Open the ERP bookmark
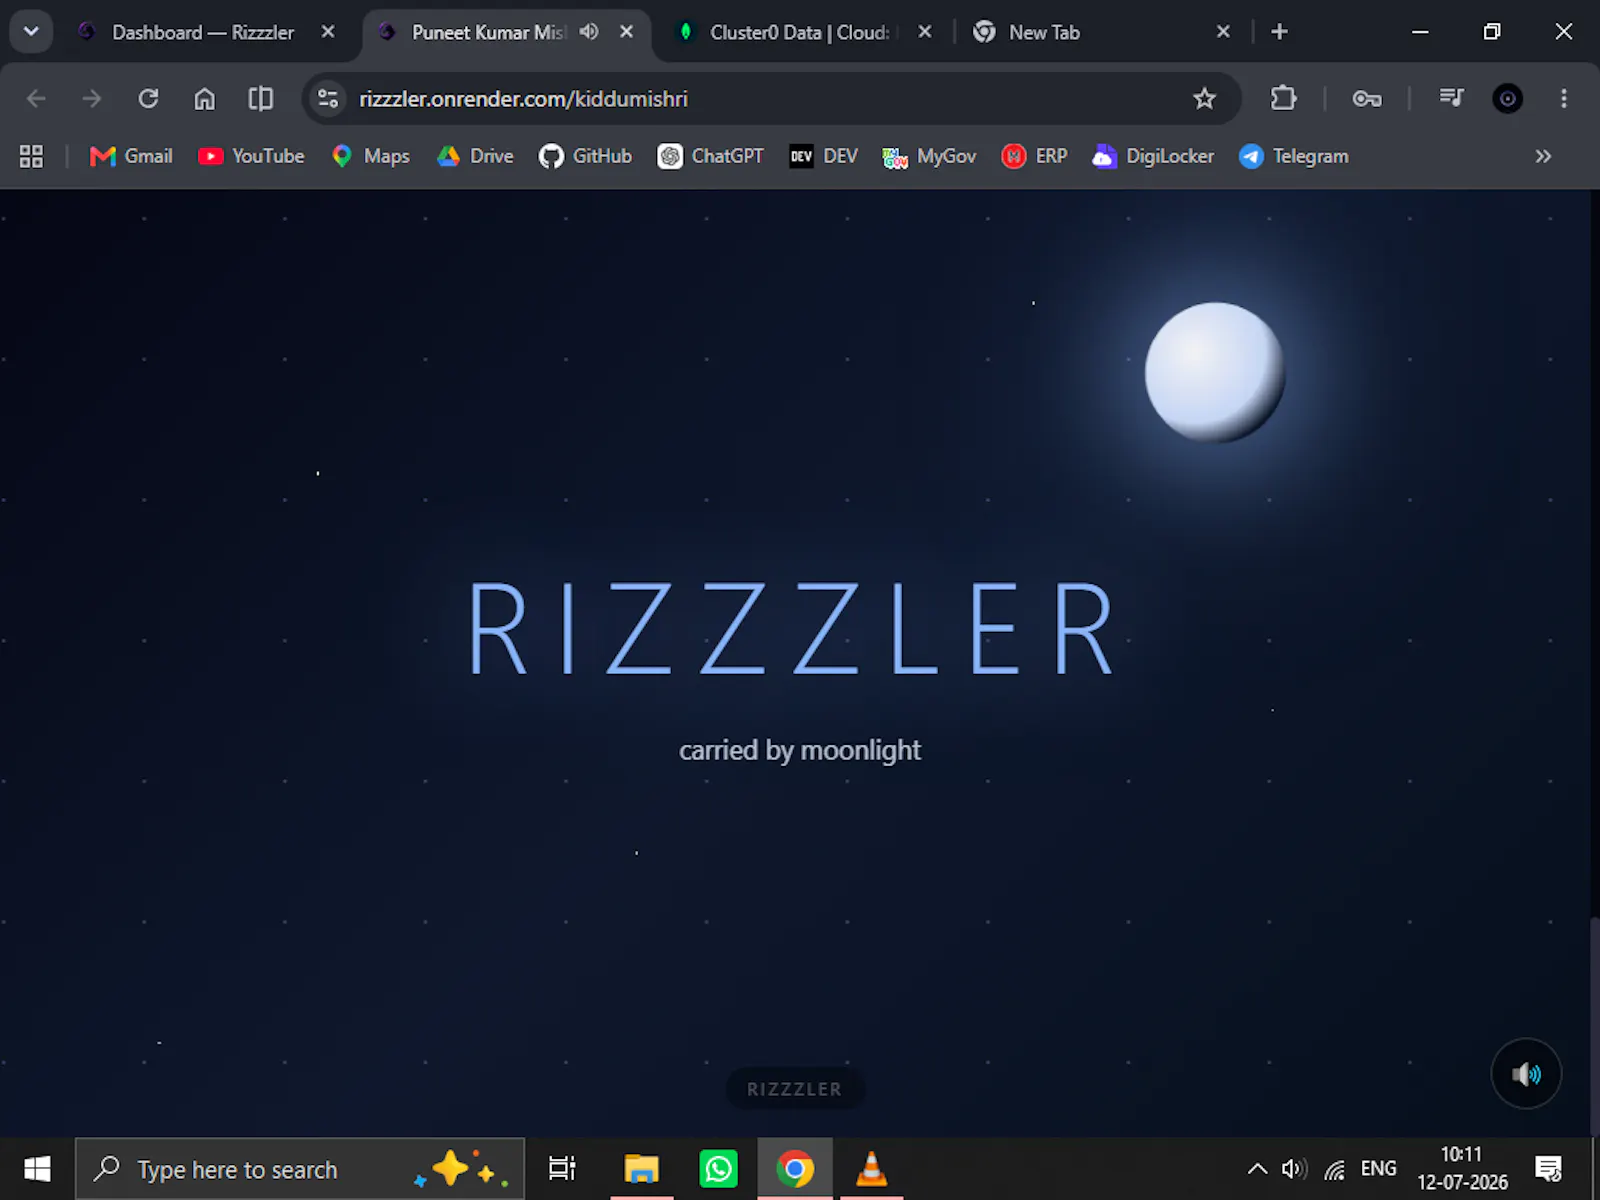 [x=1035, y=156]
